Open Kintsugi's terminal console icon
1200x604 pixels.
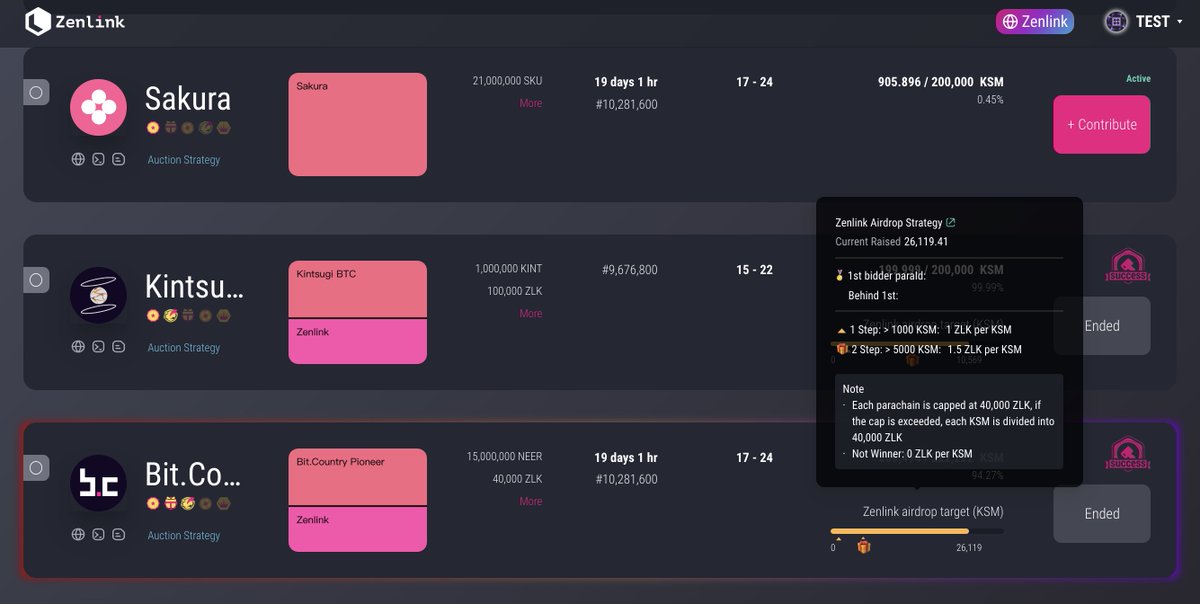[98, 347]
